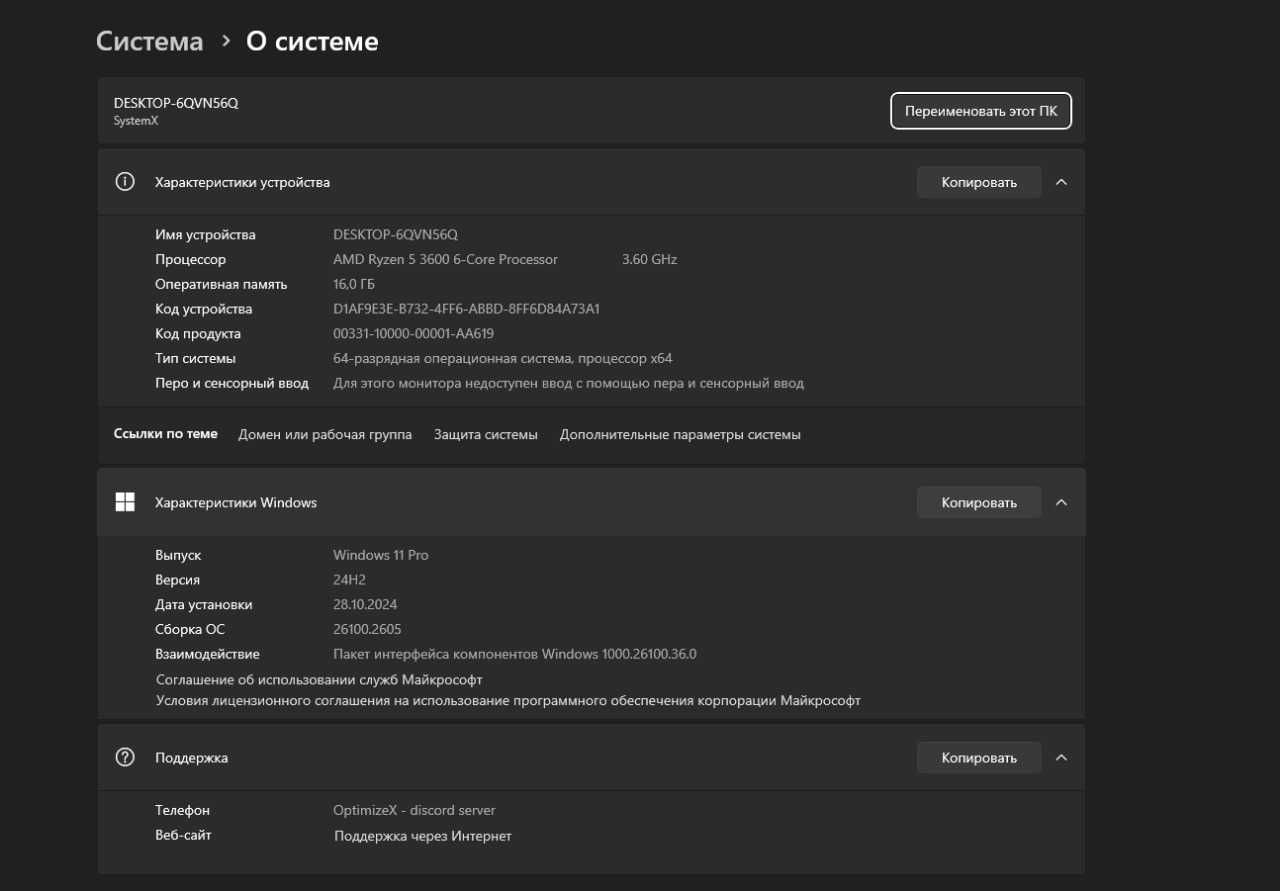Image resolution: width=1280 pixels, height=891 pixels.
Task: Copy Windows specs with Копировать in Характеристики Windows
Action: click(x=979, y=502)
